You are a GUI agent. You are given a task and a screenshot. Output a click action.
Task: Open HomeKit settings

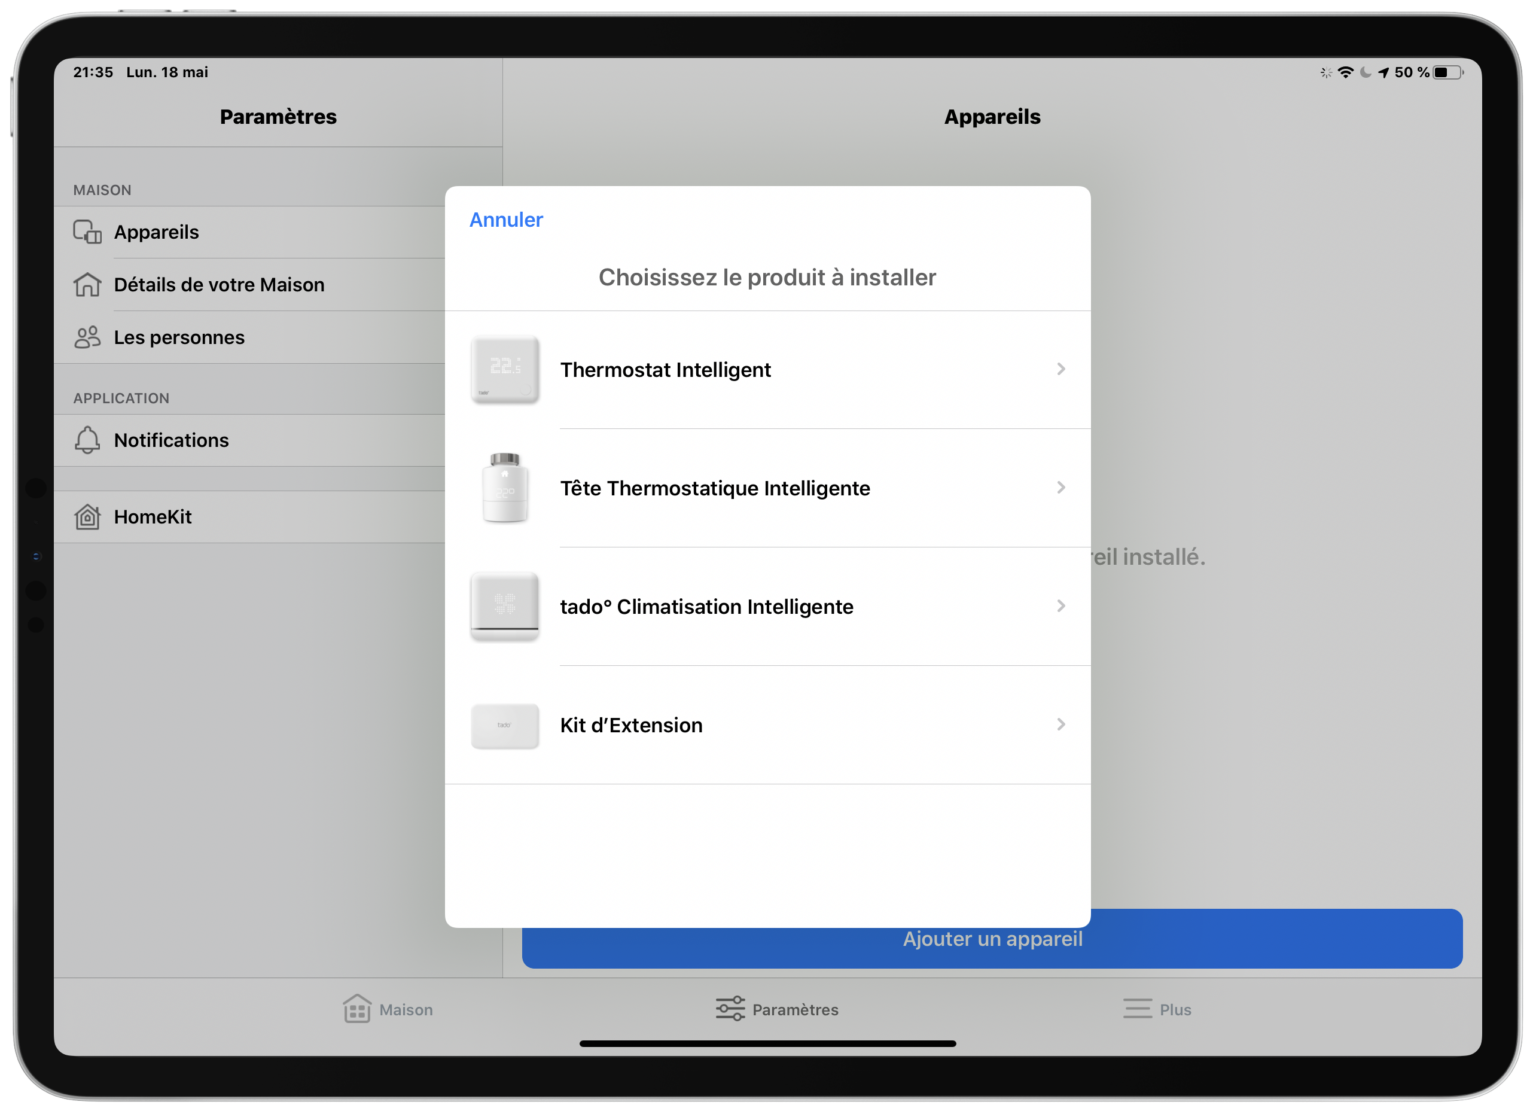(250, 517)
